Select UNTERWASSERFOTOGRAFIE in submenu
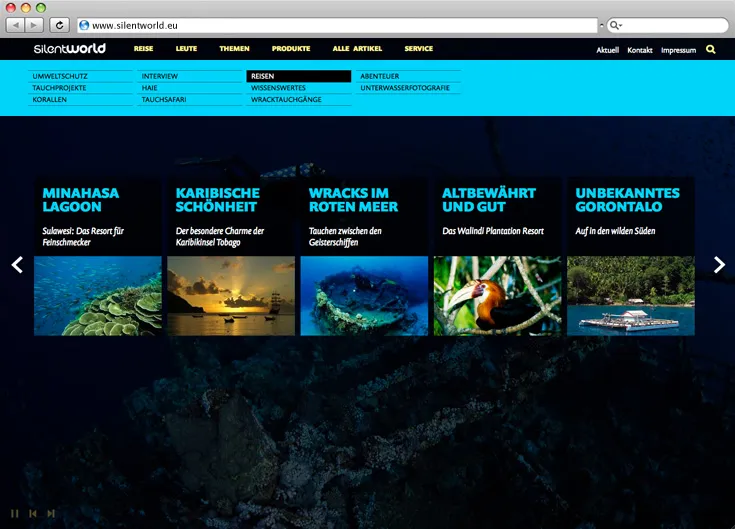The width and height of the screenshot is (735, 529). (x=408, y=88)
